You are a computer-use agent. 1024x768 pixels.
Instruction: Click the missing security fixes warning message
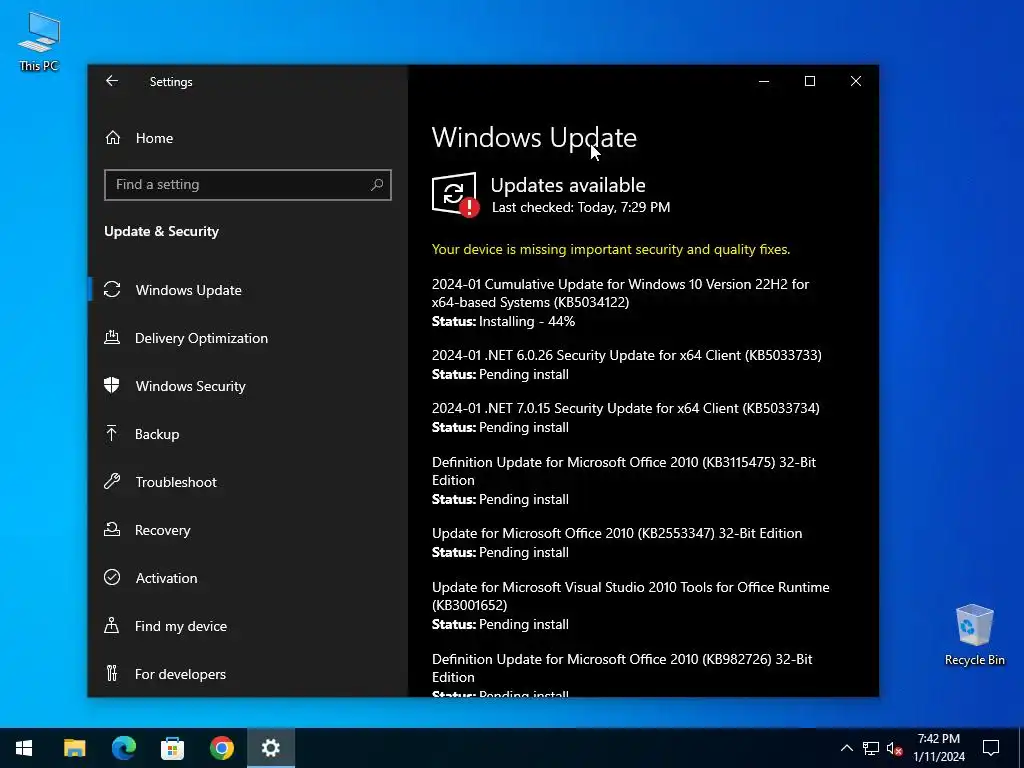[611, 249]
